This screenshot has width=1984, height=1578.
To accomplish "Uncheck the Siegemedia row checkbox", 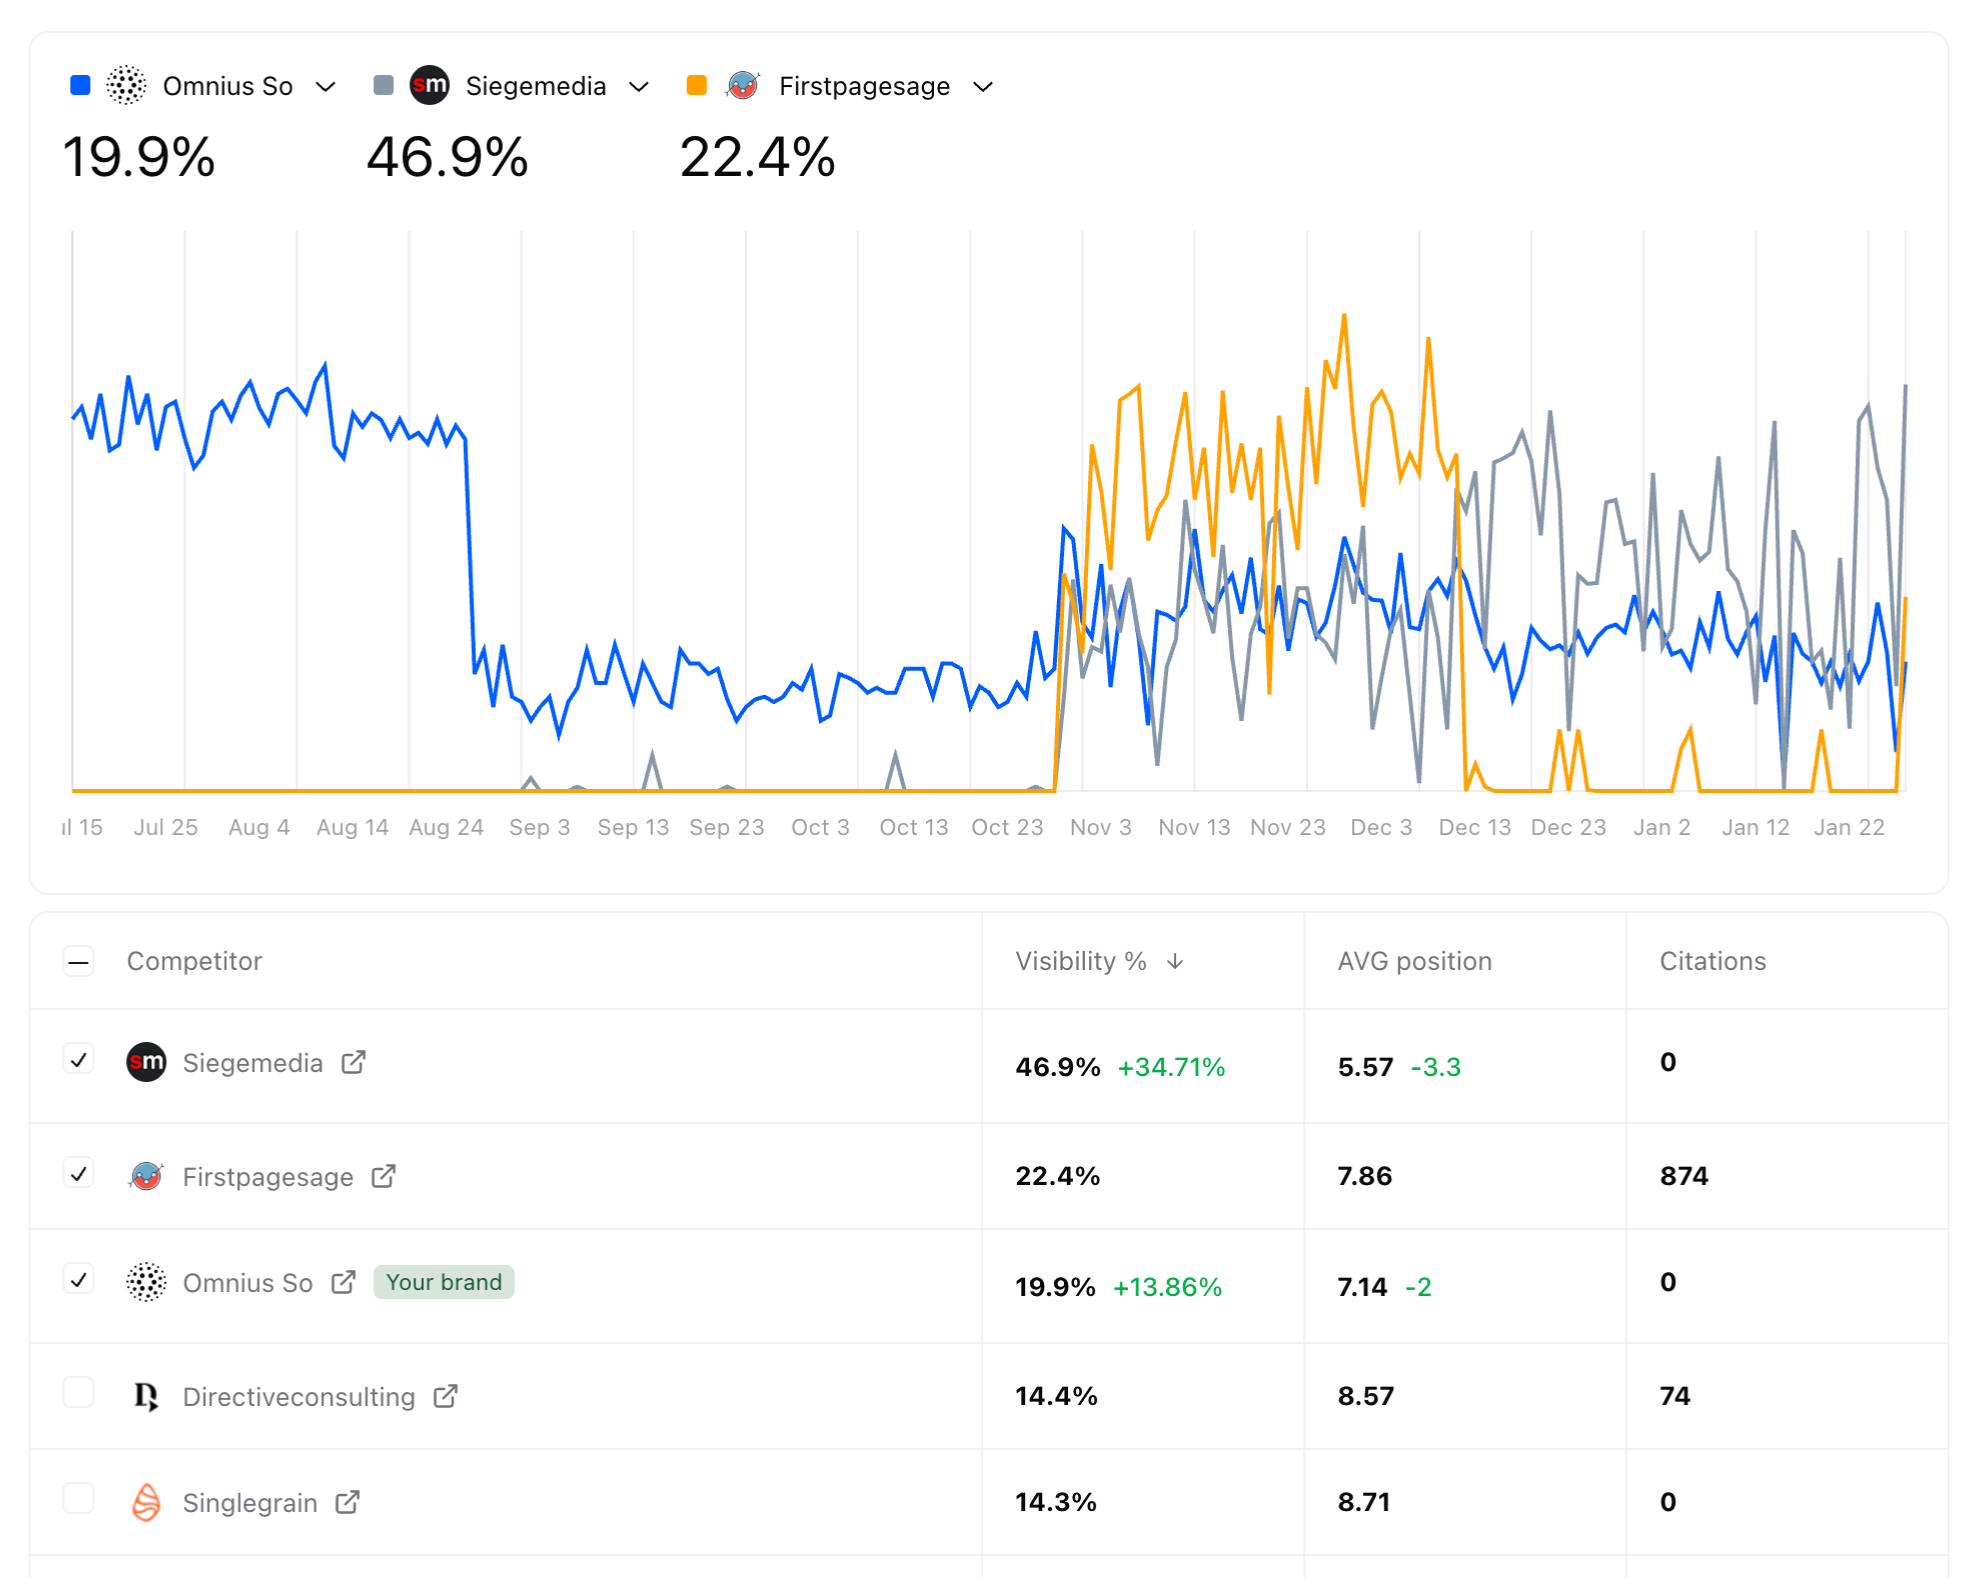I will (79, 1062).
